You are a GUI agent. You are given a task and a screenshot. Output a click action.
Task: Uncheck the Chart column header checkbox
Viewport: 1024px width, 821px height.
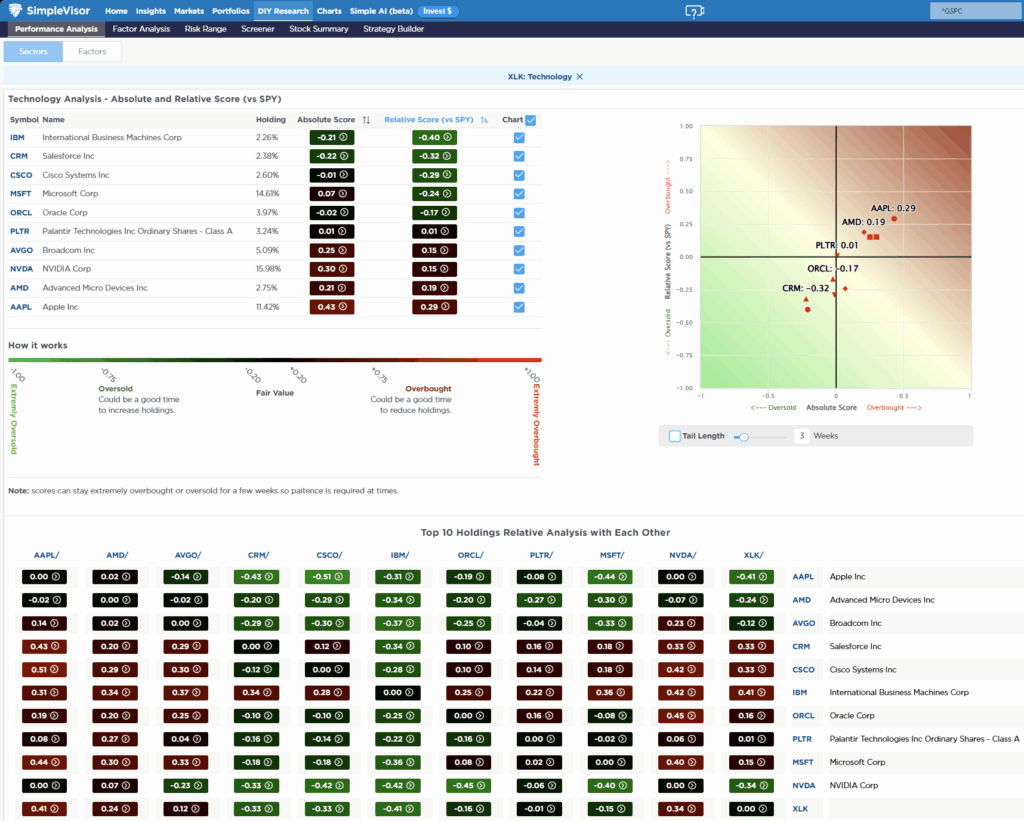pos(532,118)
